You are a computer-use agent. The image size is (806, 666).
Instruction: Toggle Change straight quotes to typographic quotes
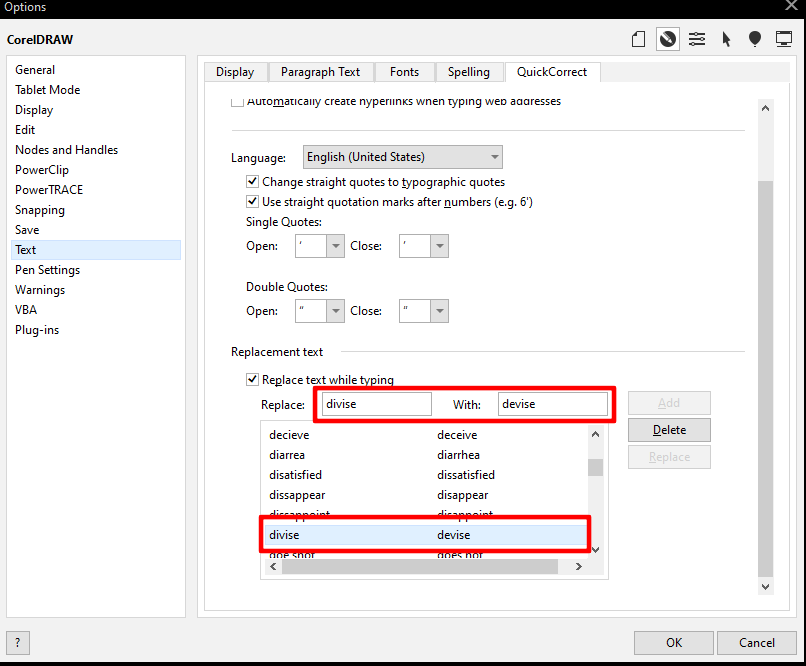tap(252, 181)
